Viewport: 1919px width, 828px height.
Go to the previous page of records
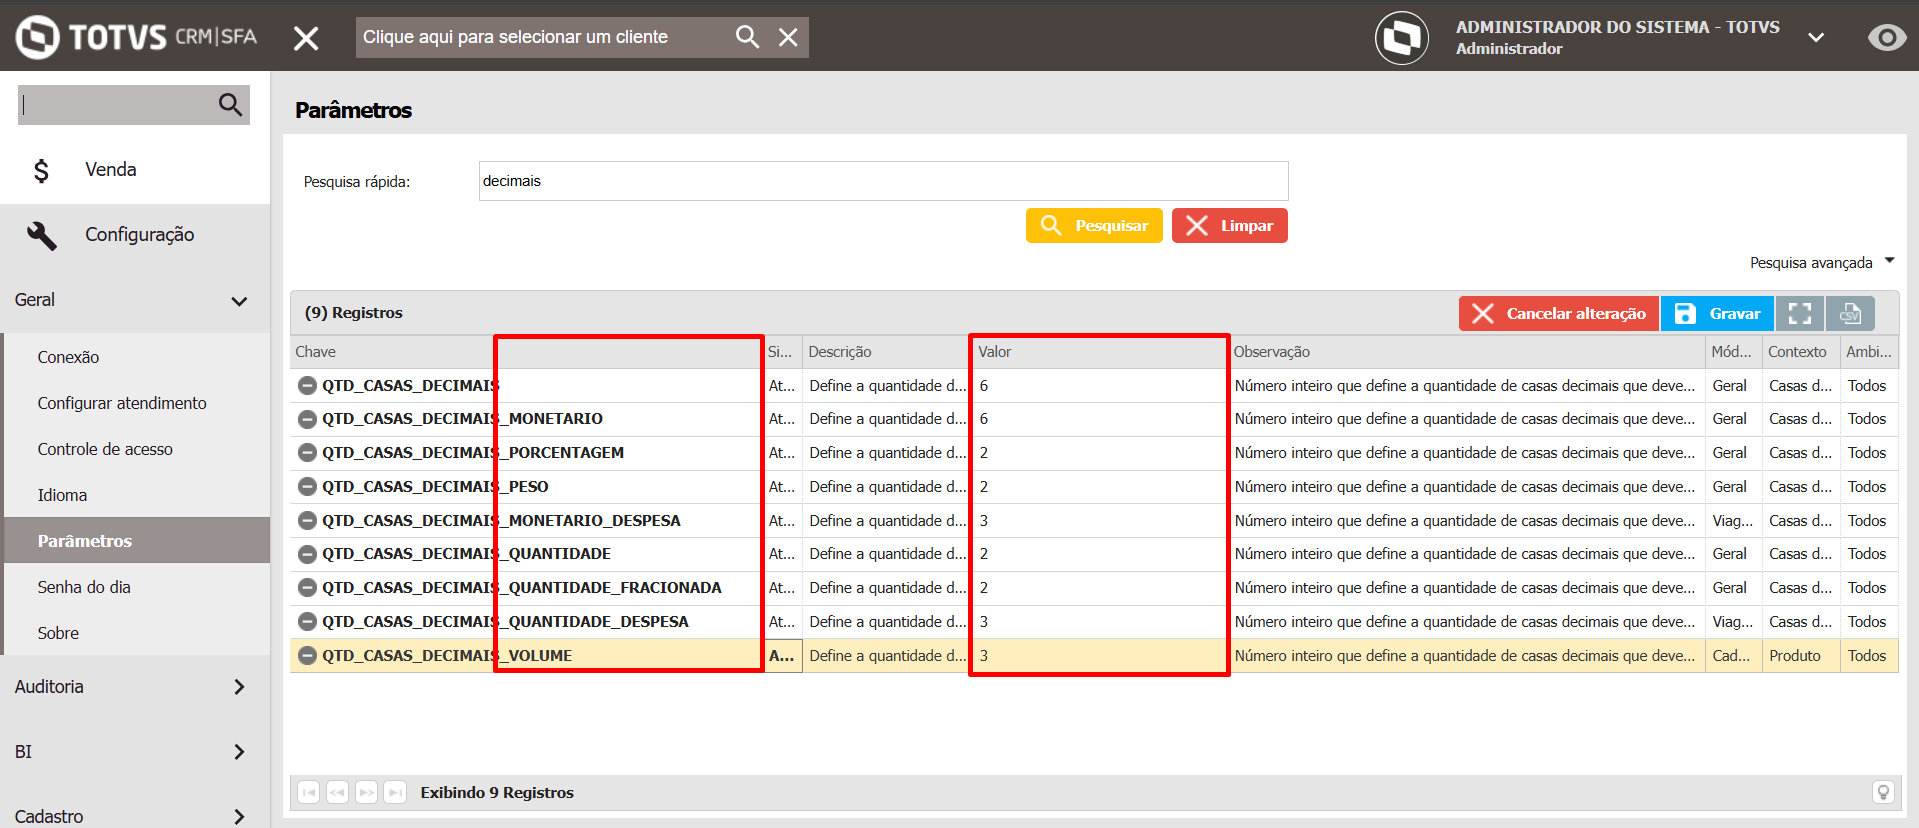point(338,793)
